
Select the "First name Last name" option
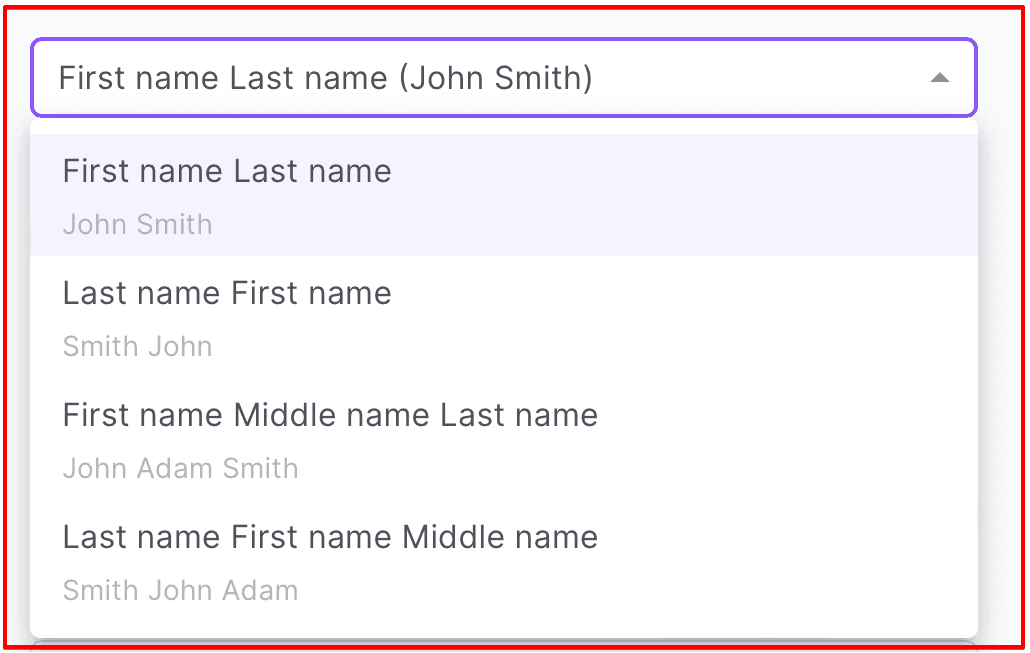point(227,172)
